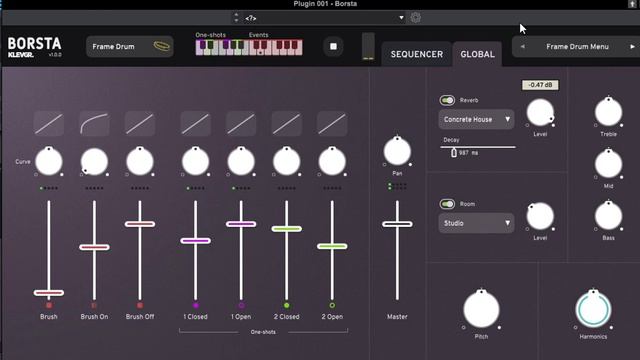The image size is (640, 360).
Task: Click the 1 Open curve shape icon
Action: click(x=241, y=123)
